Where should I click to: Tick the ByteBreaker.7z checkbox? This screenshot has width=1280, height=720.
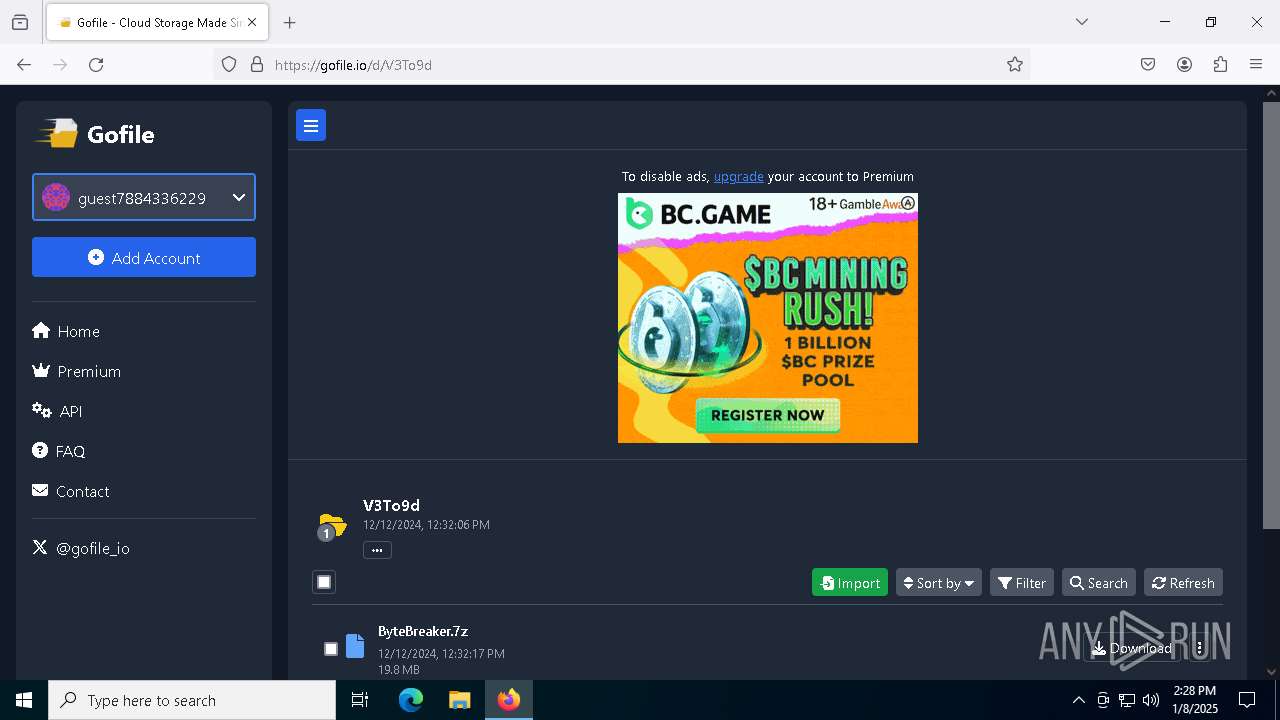[331, 649]
